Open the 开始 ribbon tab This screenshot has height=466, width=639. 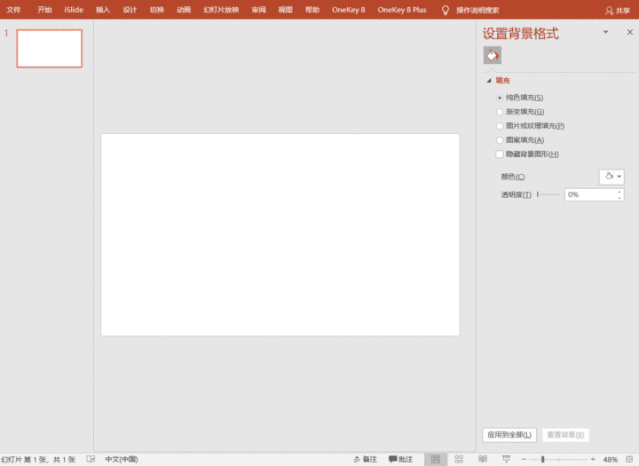pos(45,10)
